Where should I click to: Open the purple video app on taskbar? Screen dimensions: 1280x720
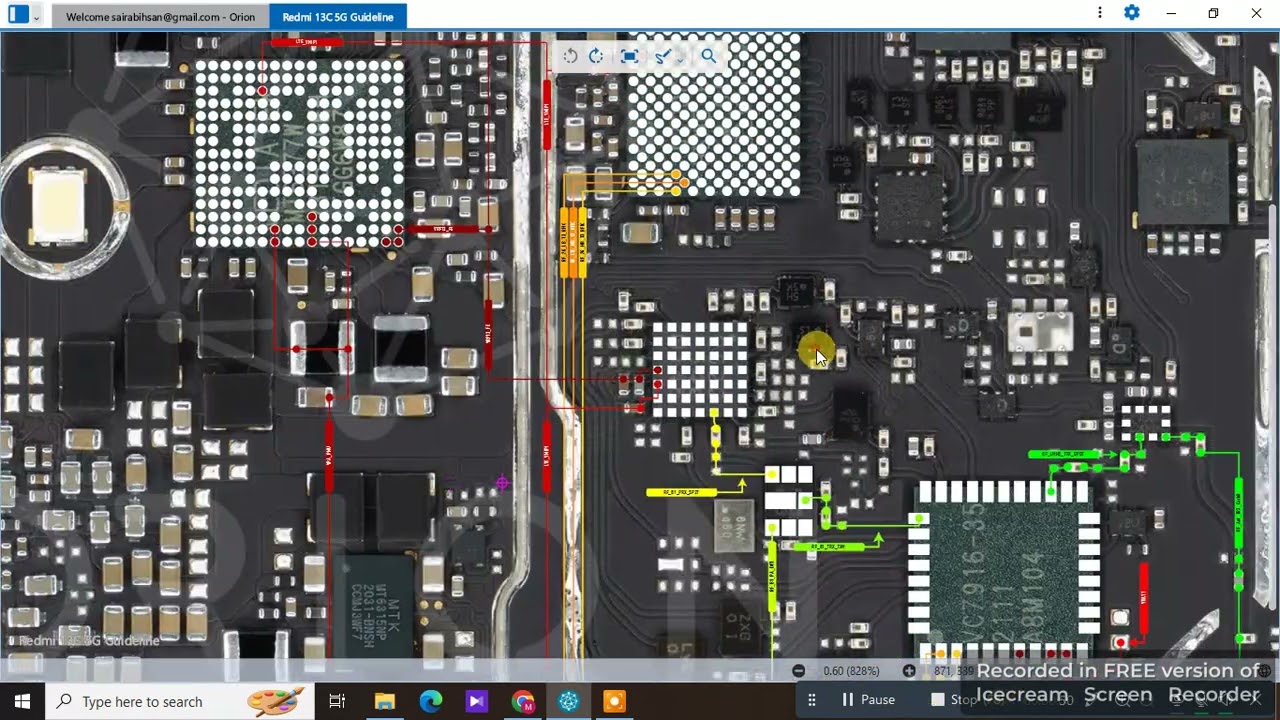(476, 701)
